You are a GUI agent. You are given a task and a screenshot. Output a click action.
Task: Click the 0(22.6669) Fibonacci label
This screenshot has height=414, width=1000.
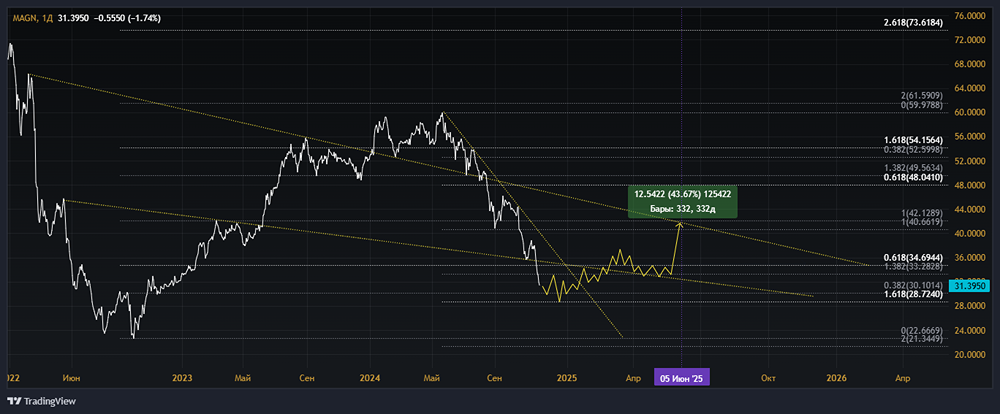[923, 330]
